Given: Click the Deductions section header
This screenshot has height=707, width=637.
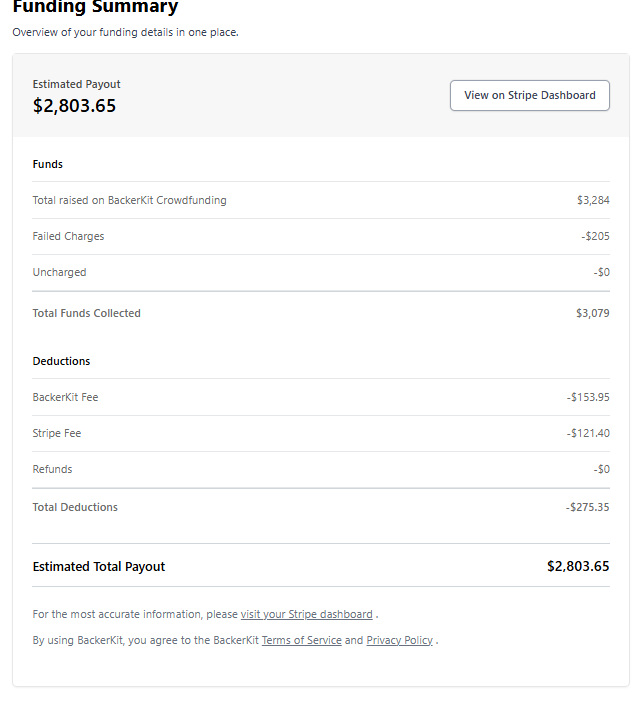Looking at the screenshot, I should pos(61,361).
